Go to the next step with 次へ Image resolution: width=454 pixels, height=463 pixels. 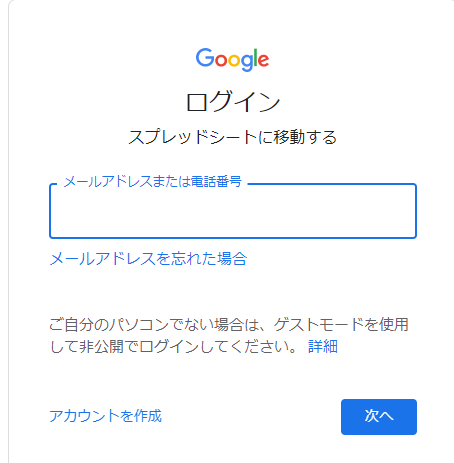[x=379, y=417]
